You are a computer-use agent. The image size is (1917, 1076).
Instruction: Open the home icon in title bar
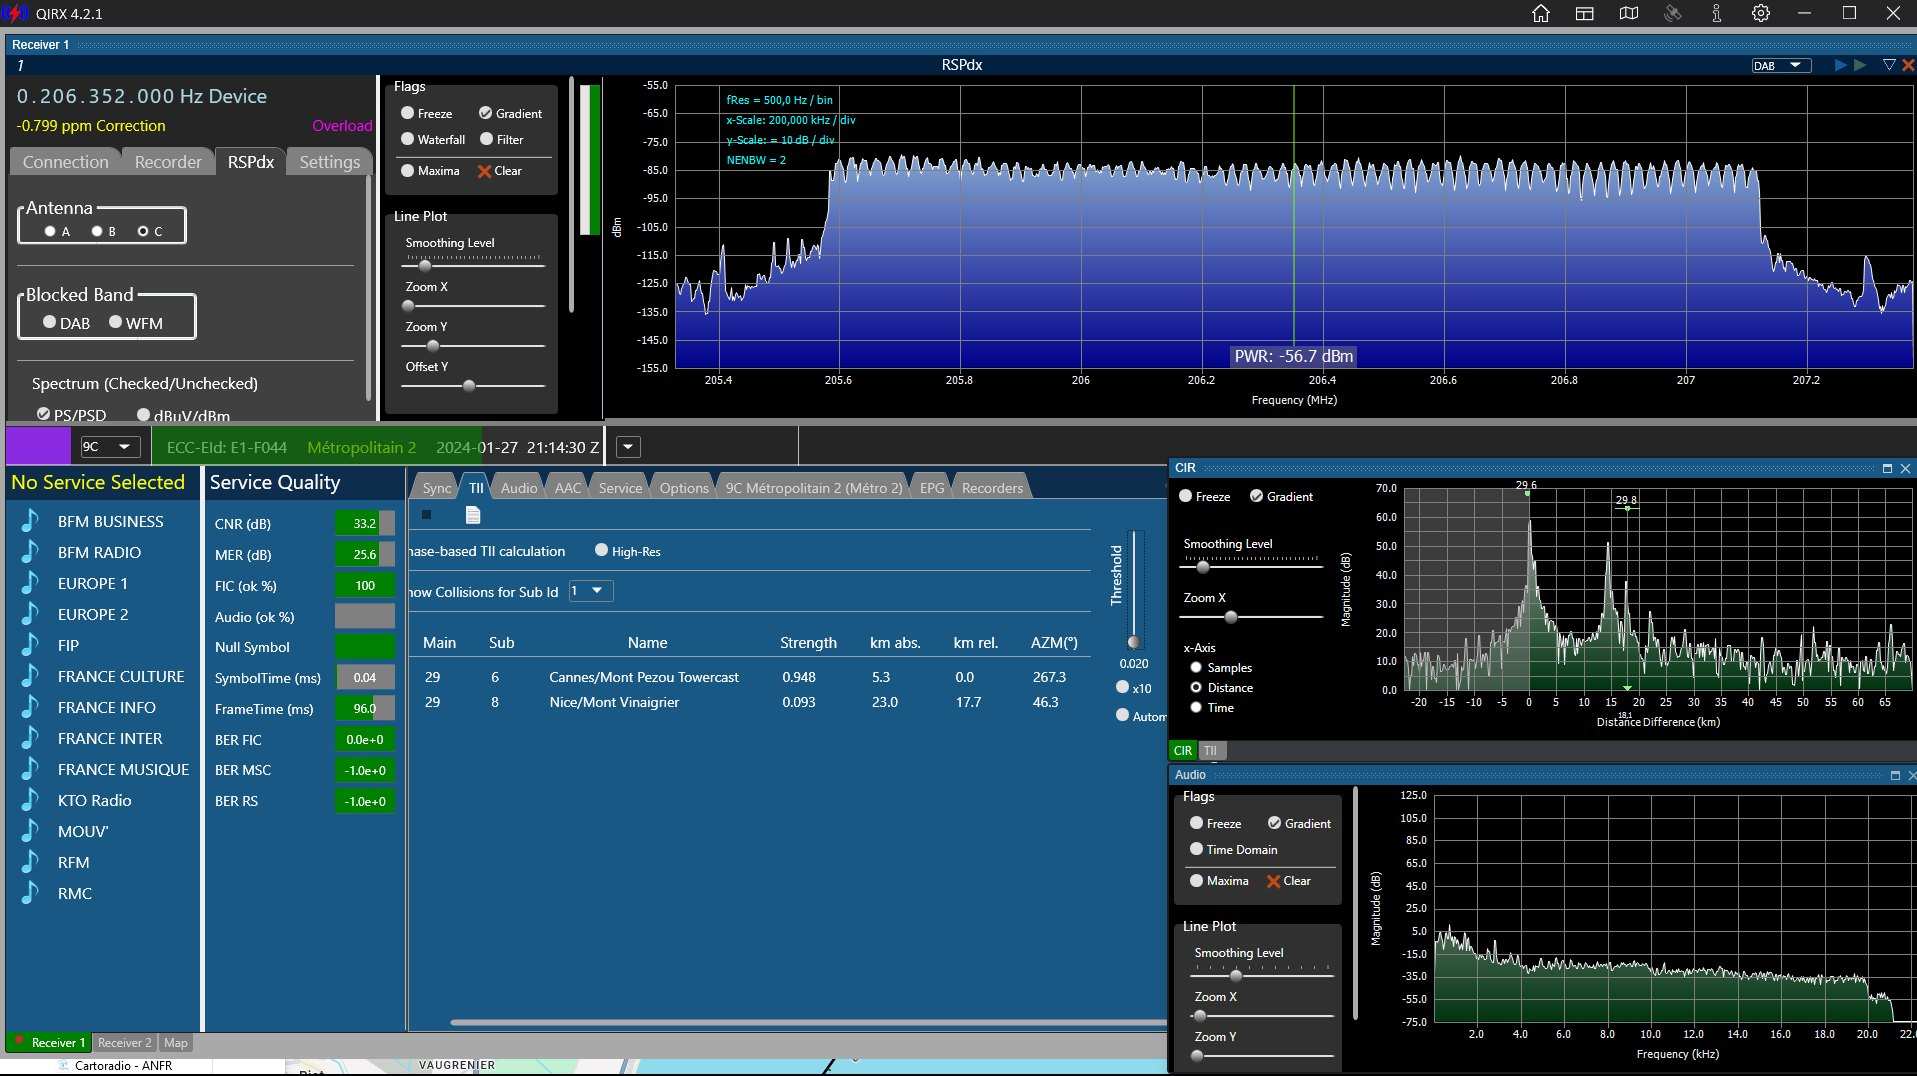click(1540, 14)
